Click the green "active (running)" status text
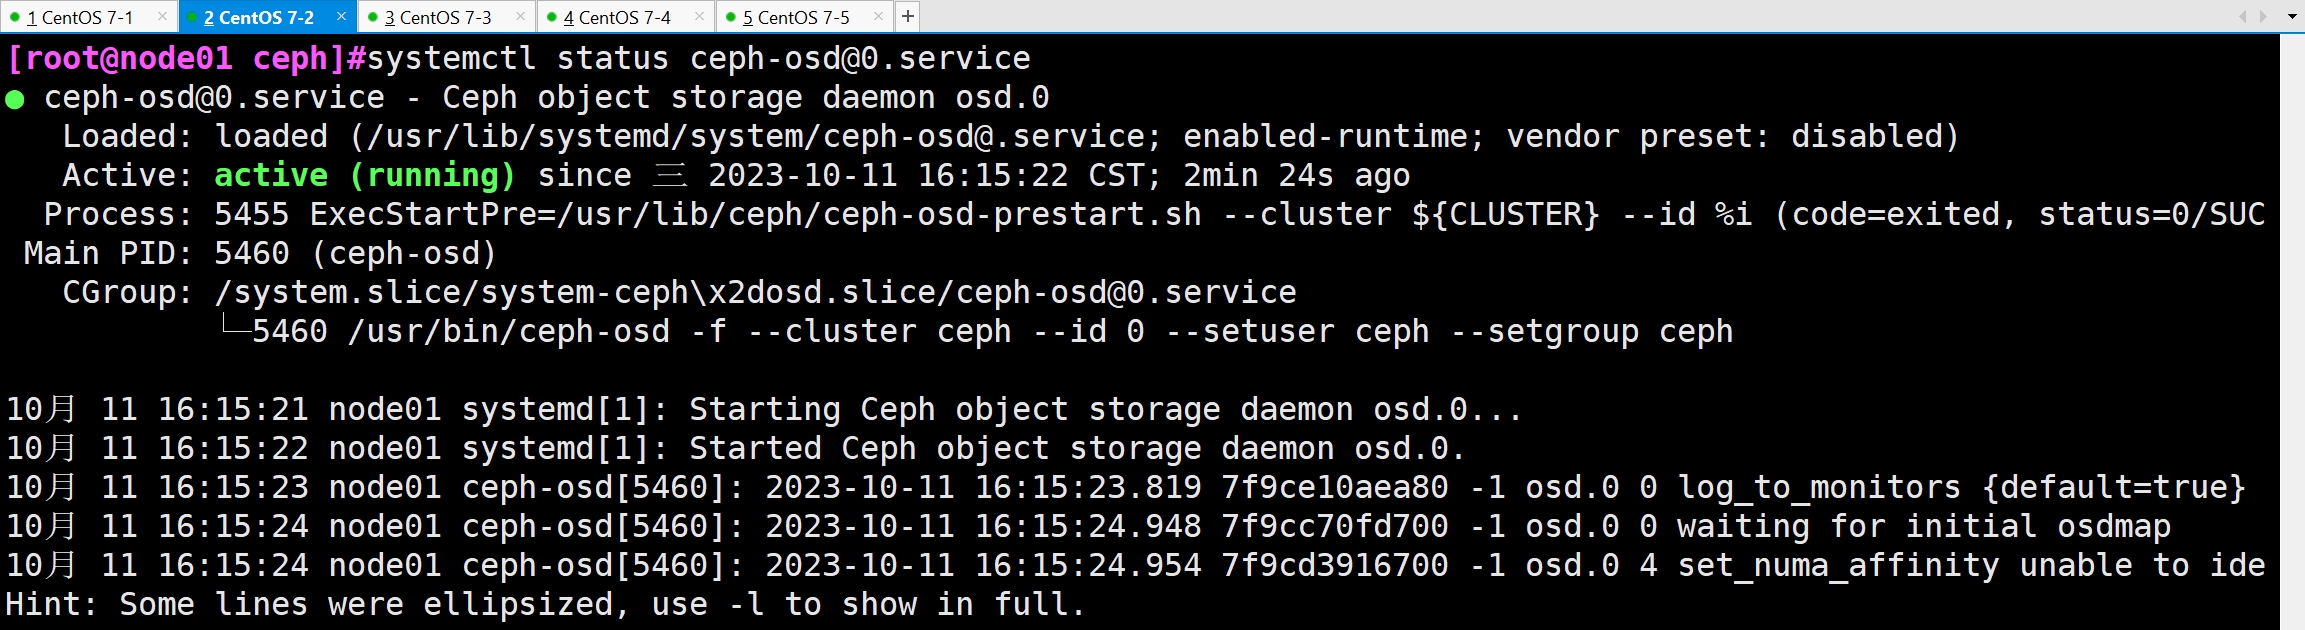 point(364,176)
